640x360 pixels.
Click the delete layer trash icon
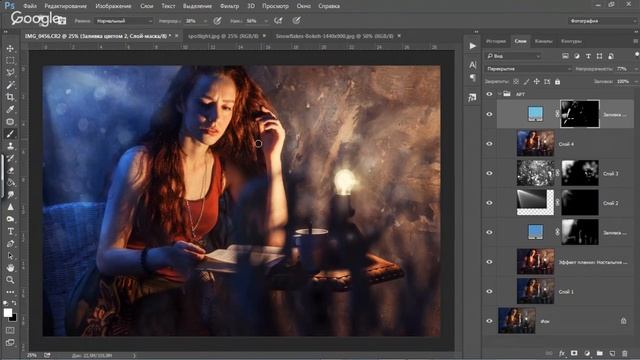(x=625, y=353)
